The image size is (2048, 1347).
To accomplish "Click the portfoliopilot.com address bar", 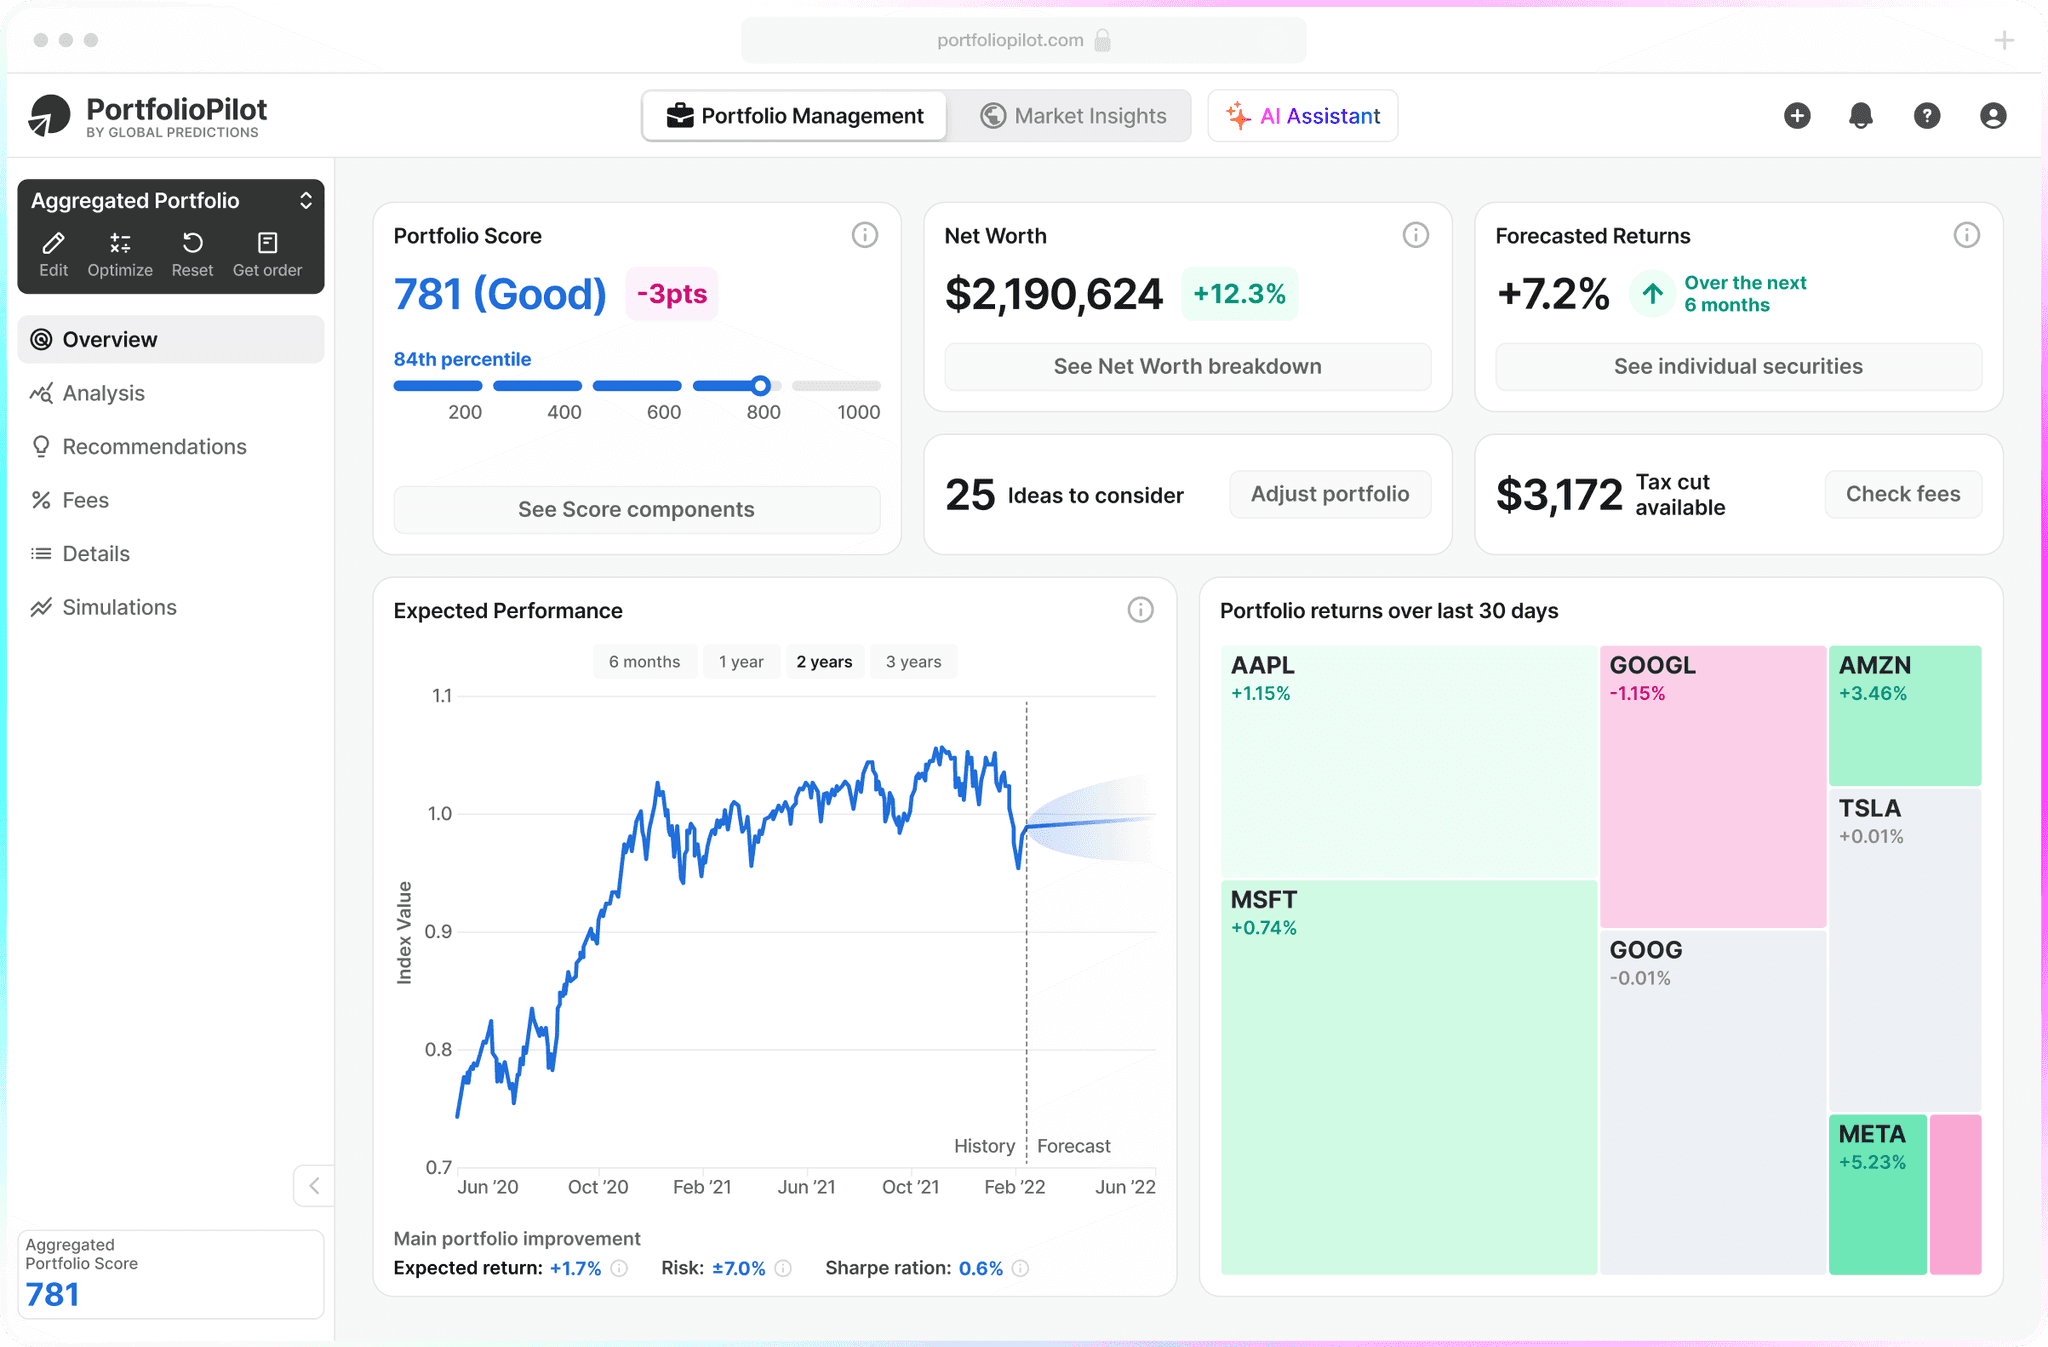I will pos(1024,40).
